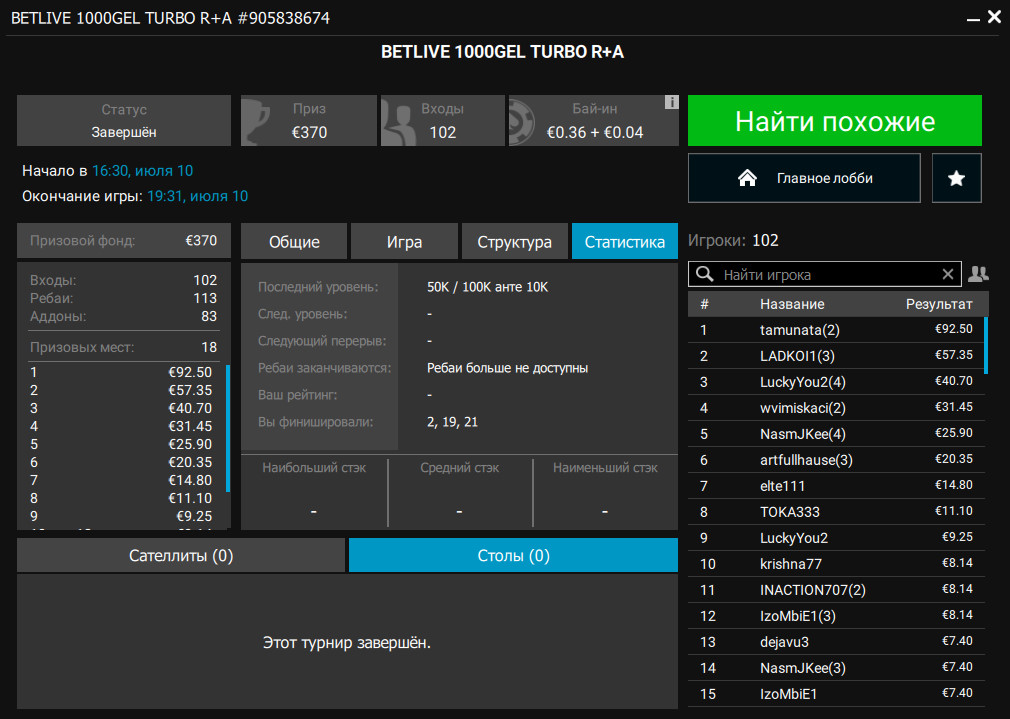Close the tournament lobby window
1010x719 pixels.
pos(995,17)
